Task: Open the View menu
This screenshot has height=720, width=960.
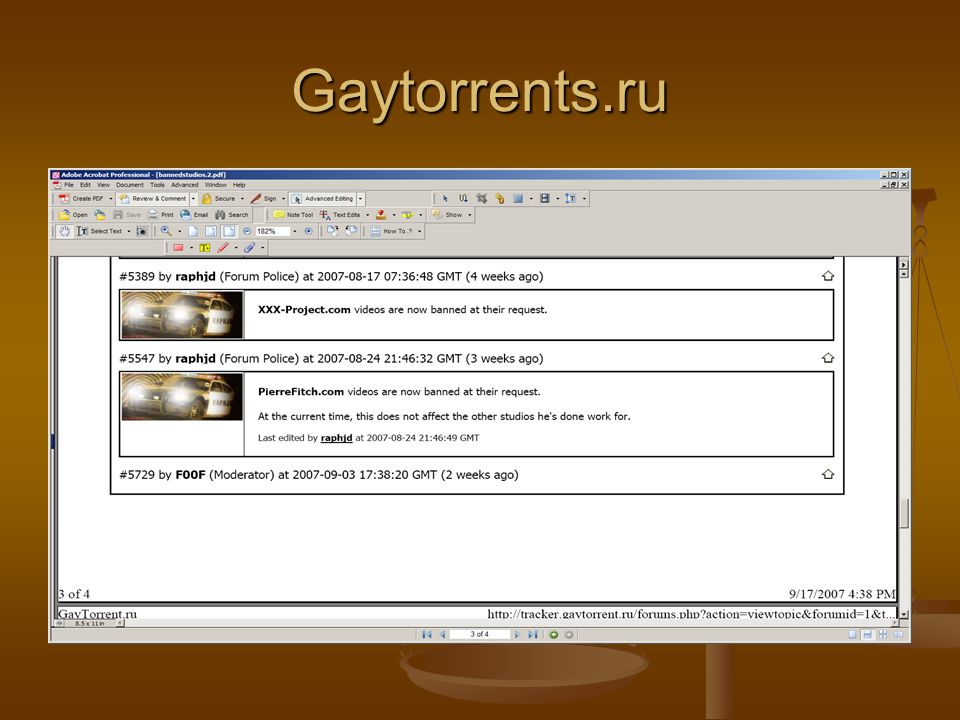Action: [x=103, y=185]
